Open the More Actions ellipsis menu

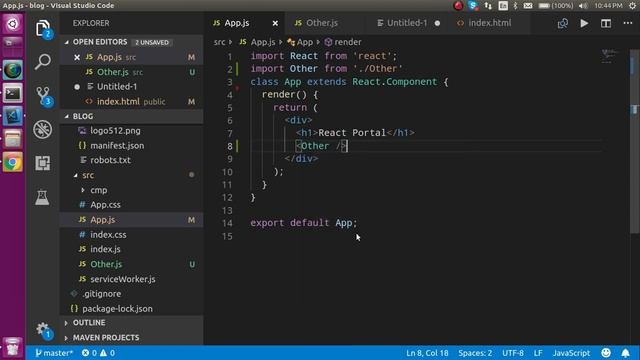coord(628,23)
